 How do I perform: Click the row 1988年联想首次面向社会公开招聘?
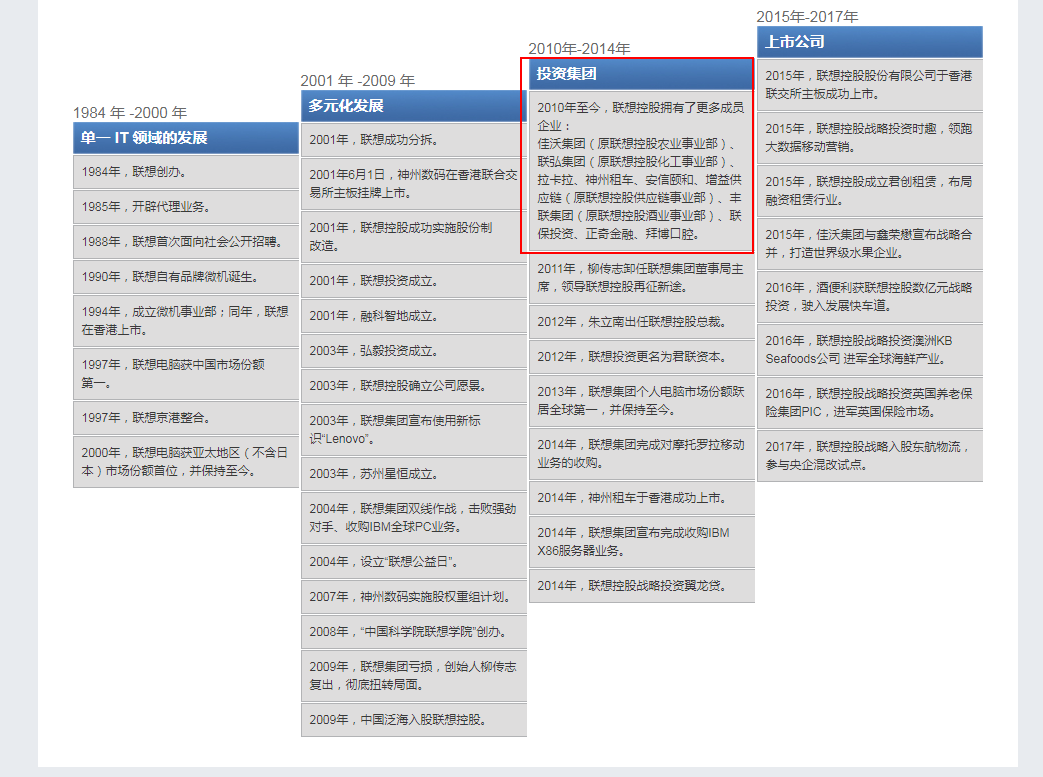pos(186,241)
